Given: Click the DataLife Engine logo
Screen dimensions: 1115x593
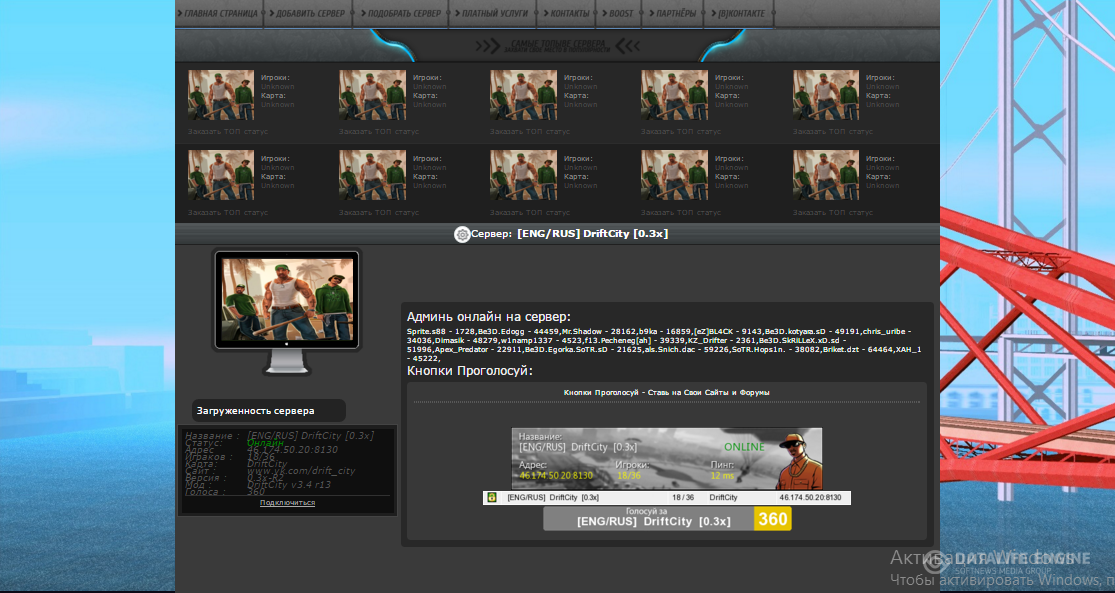Looking at the screenshot, I should coord(1008,561).
